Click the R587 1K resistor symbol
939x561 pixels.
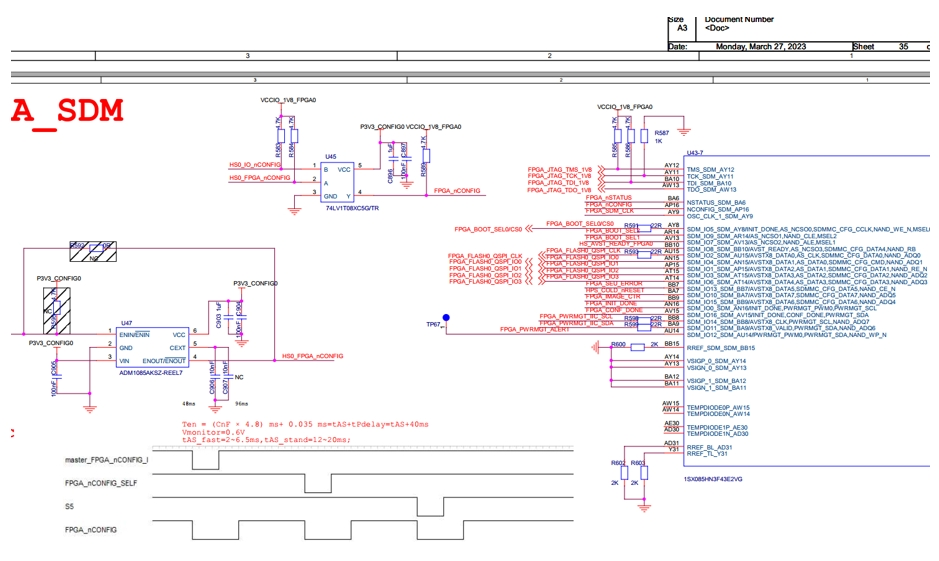[644, 137]
